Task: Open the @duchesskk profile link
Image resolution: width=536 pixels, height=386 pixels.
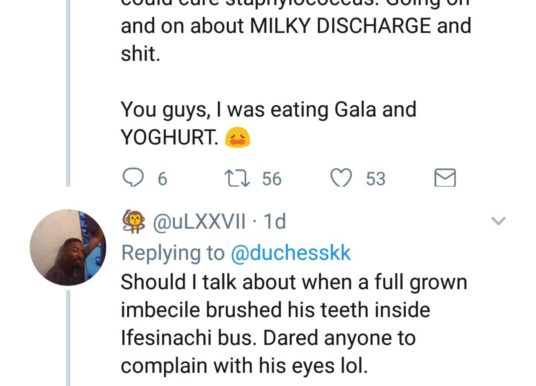Action: (x=291, y=253)
